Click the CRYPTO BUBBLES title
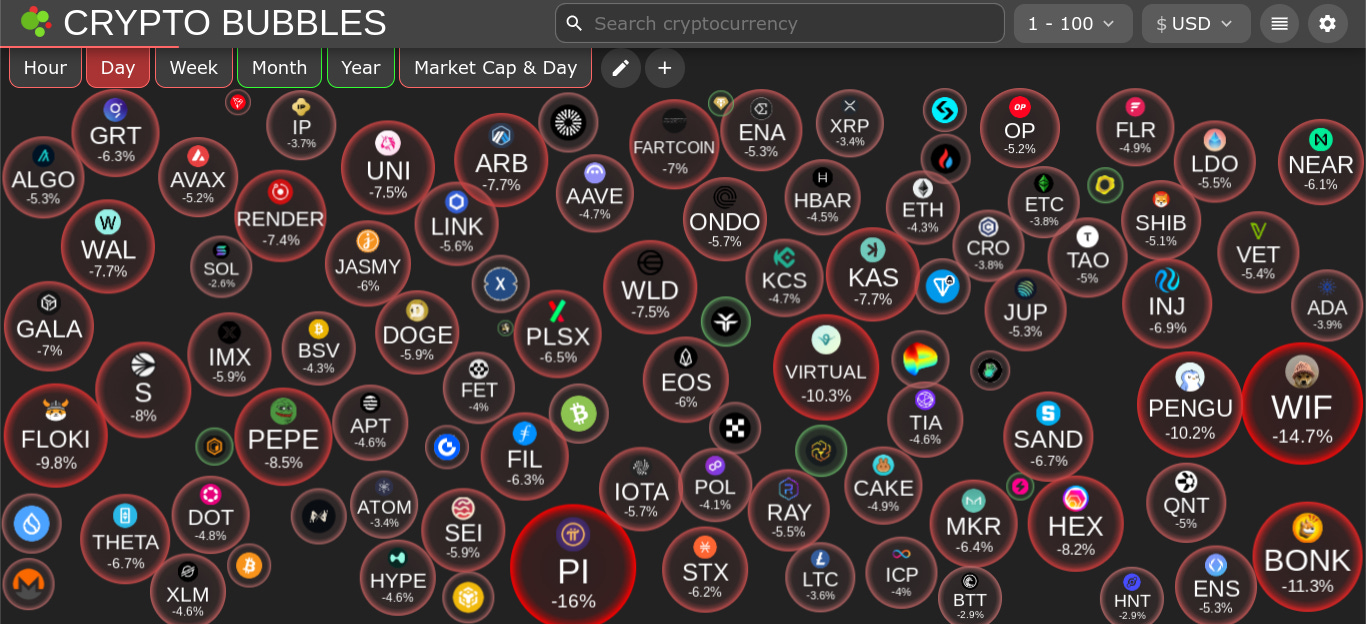The width and height of the screenshot is (1366, 624). click(225, 22)
